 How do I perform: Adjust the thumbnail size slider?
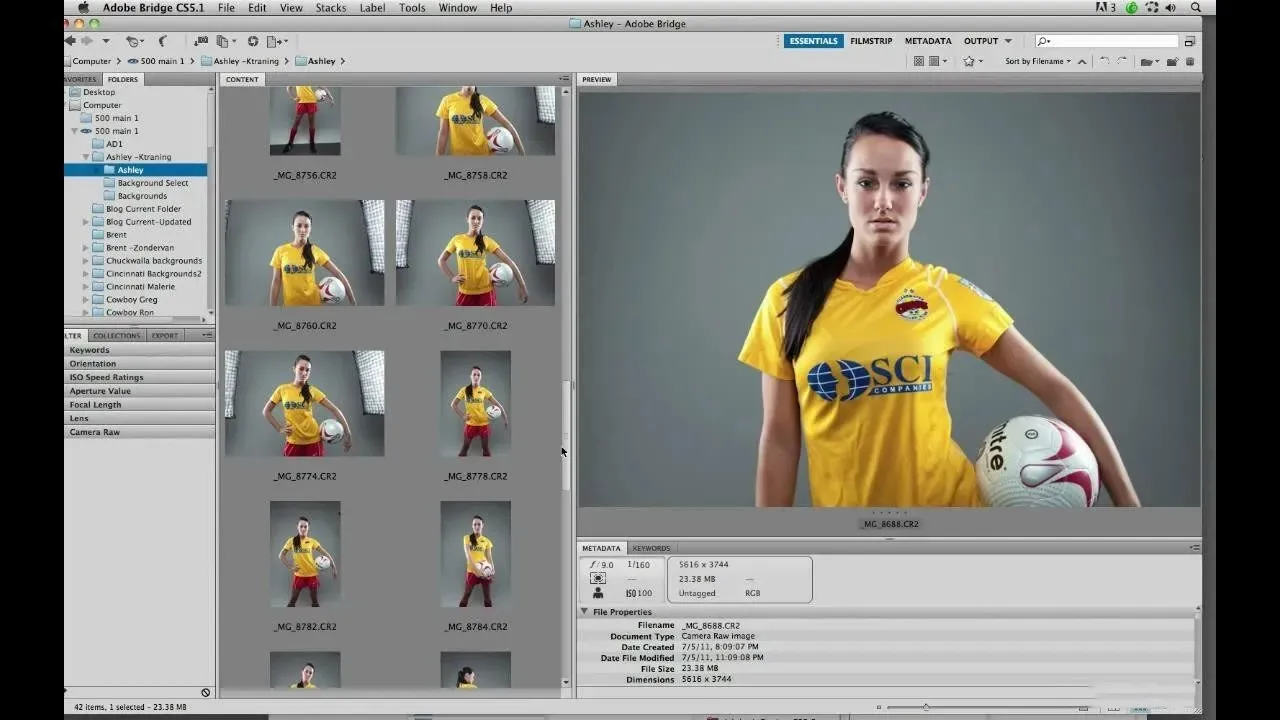pos(925,707)
